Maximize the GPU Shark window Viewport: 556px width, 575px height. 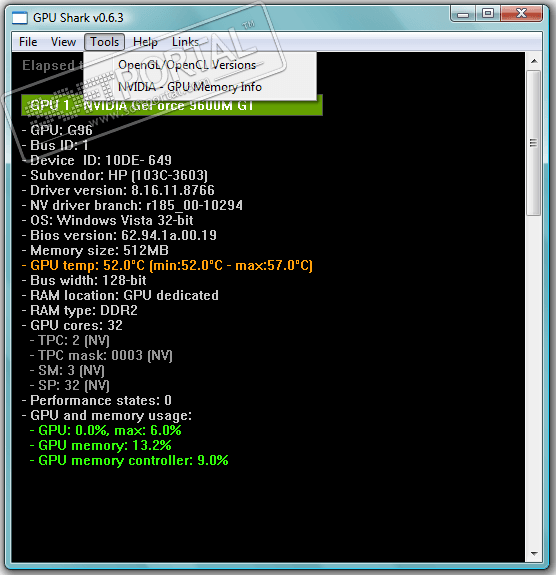coord(488,14)
